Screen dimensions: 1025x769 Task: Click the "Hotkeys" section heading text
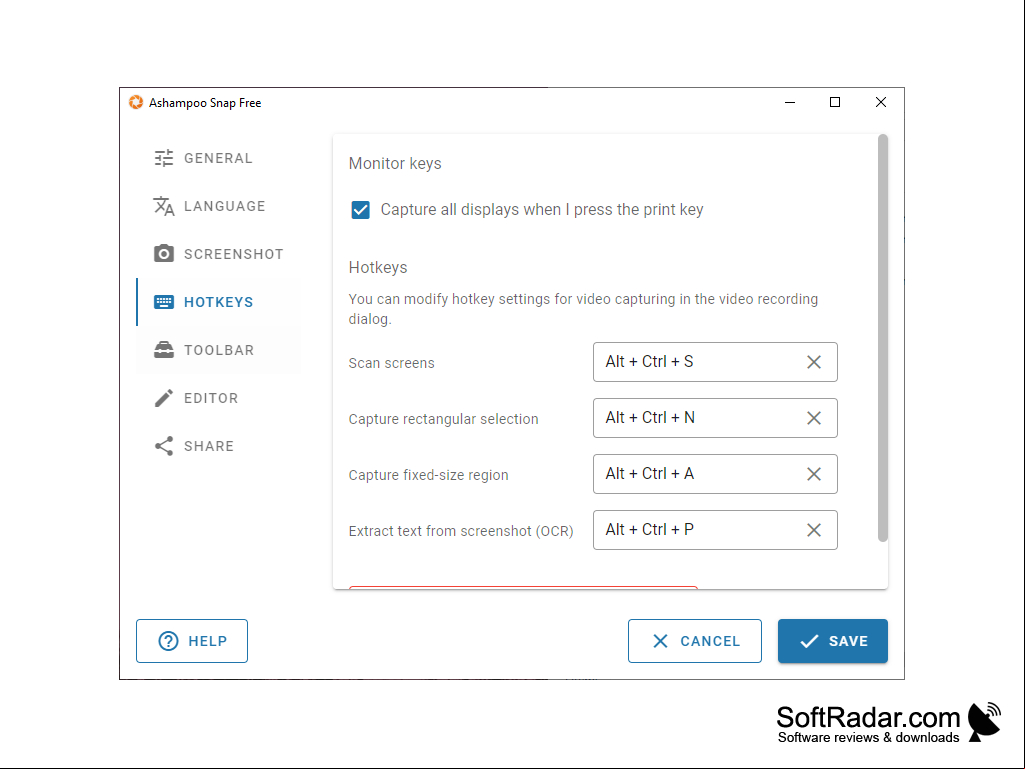[378, 267]
